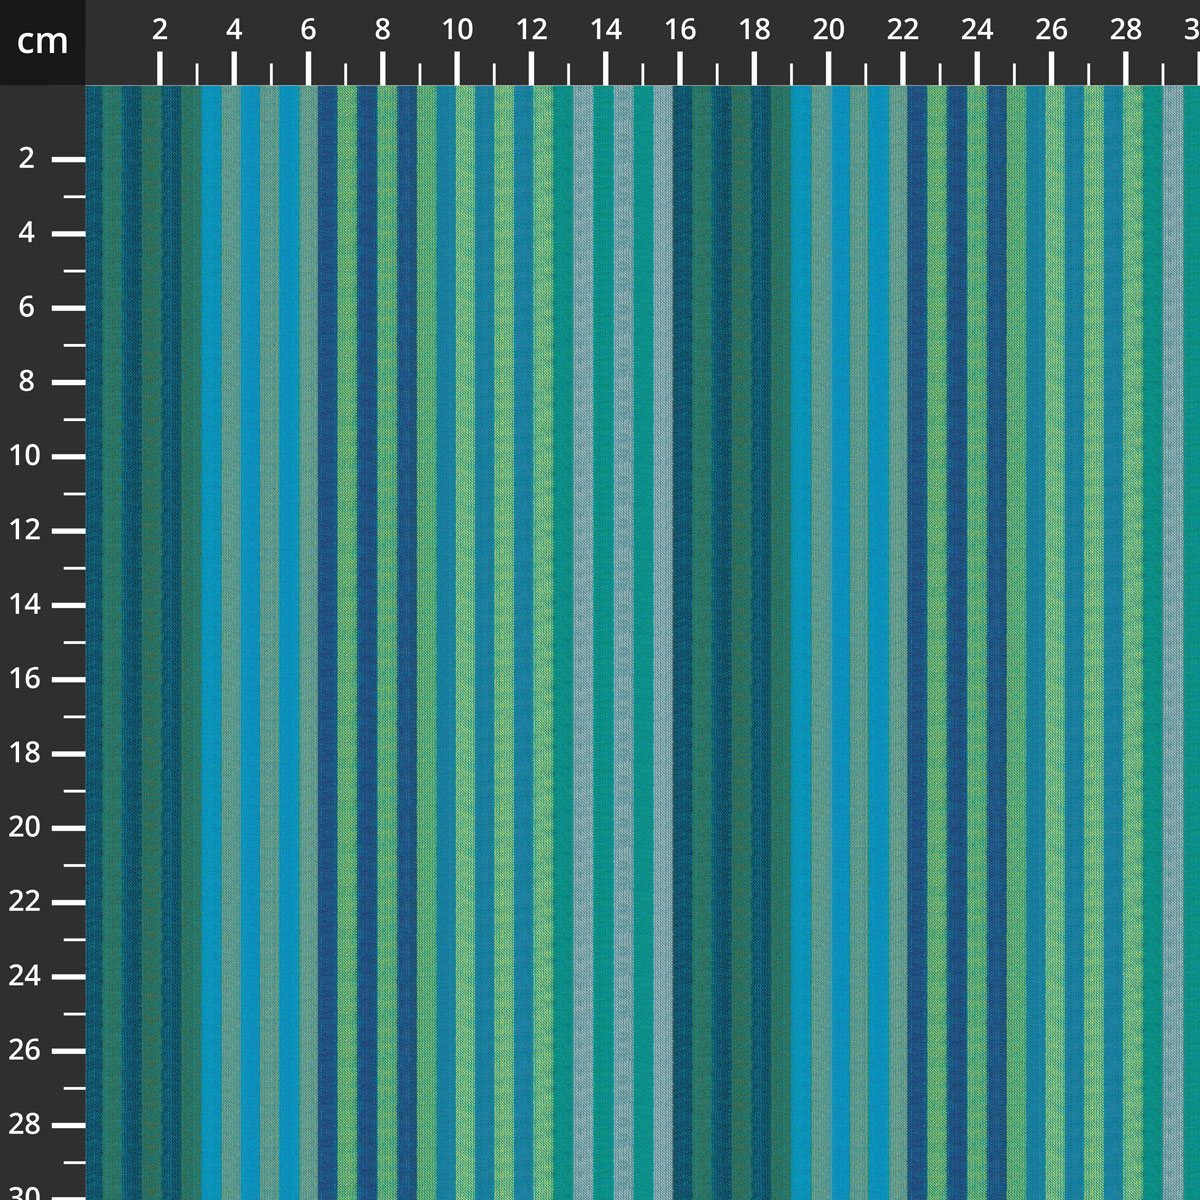Screen dimensions: 1200x1200
Task: Click the number 2 on the left ruler
Action: click(27, 158)
